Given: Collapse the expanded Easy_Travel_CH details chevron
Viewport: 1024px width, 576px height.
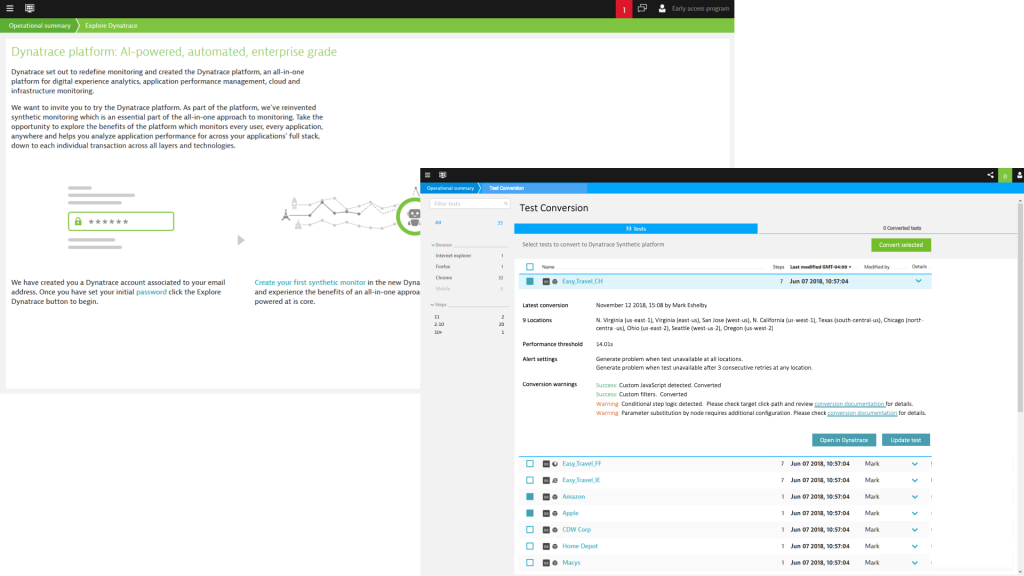Looking at the screenshot, I should click(918, 281).
